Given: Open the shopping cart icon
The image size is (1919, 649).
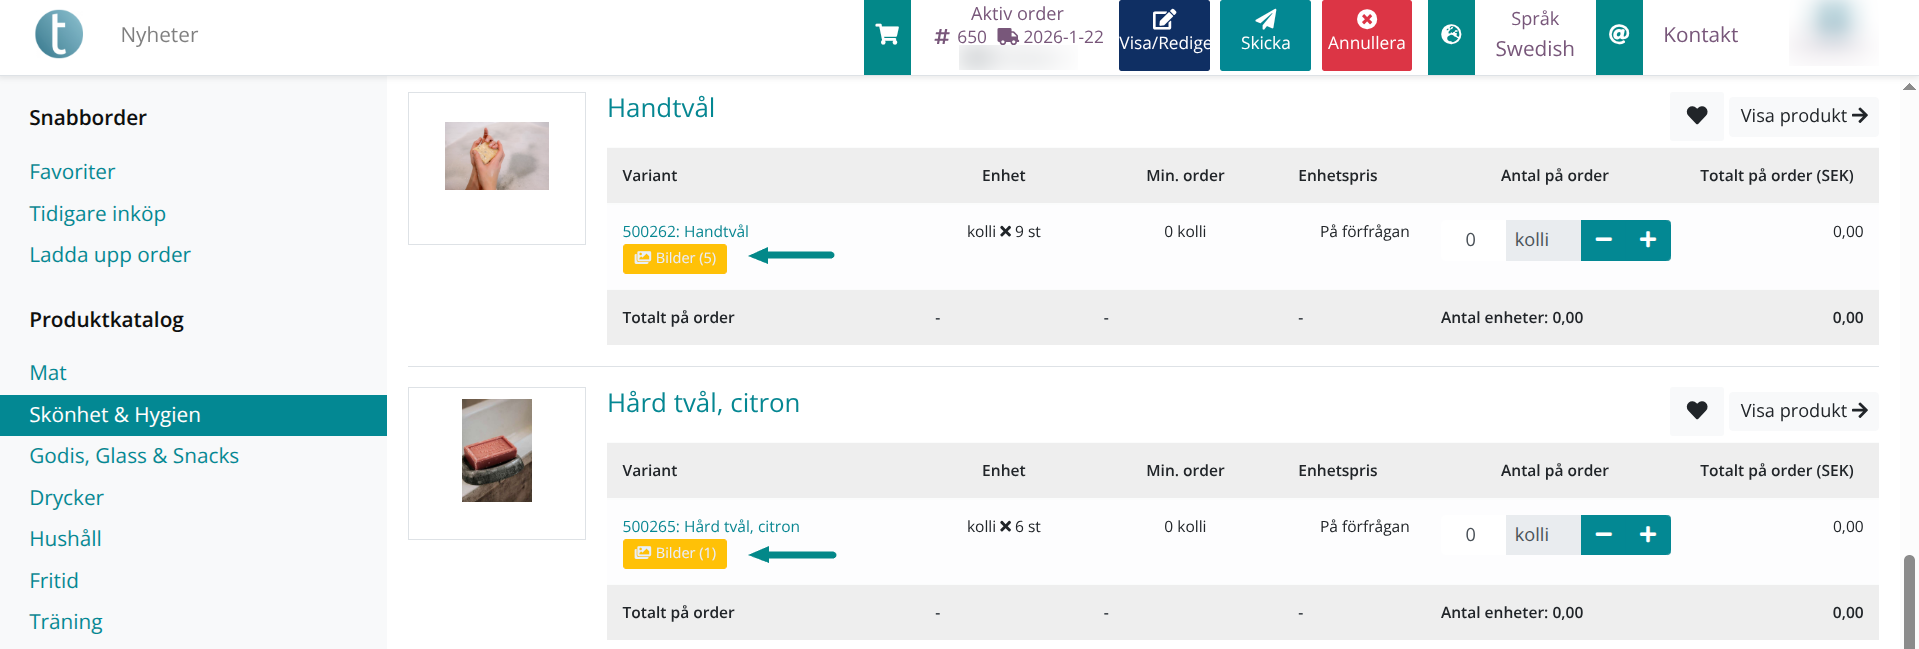Looking at the screenshot, I should (x=887, y=36).
